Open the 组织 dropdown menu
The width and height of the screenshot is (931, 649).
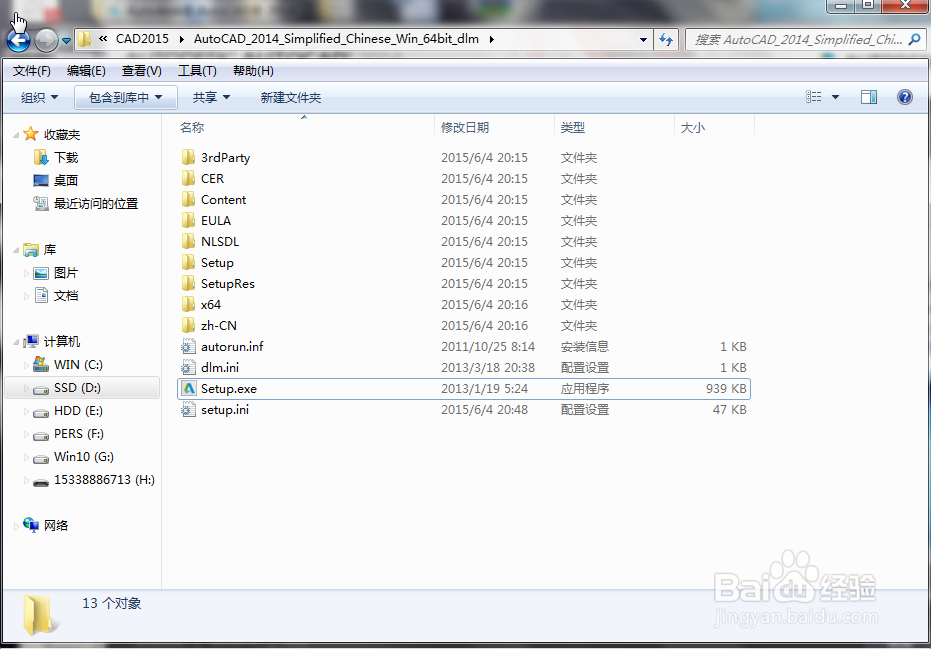pyautogui.click(x=38, y=96)
